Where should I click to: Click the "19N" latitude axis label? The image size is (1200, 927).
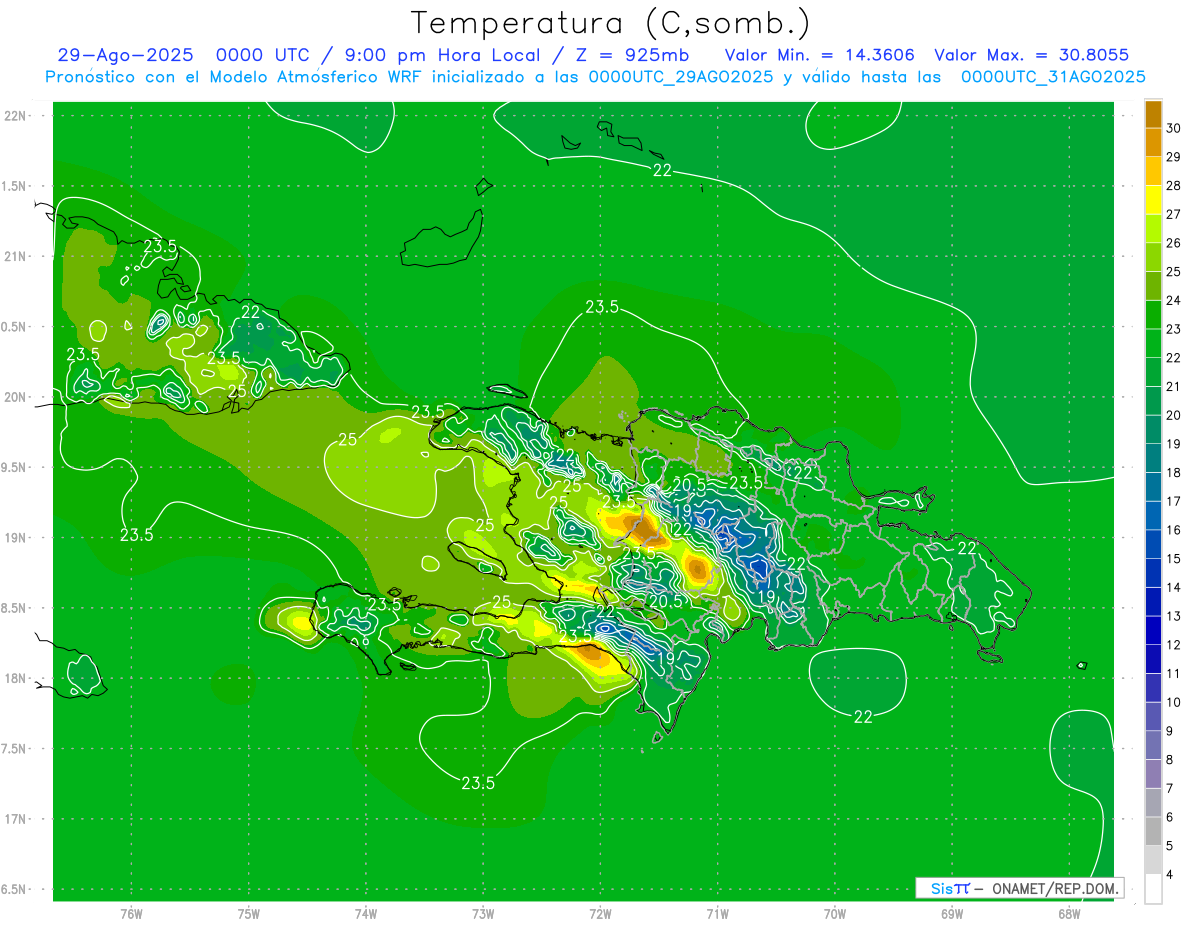click(15, 538)
